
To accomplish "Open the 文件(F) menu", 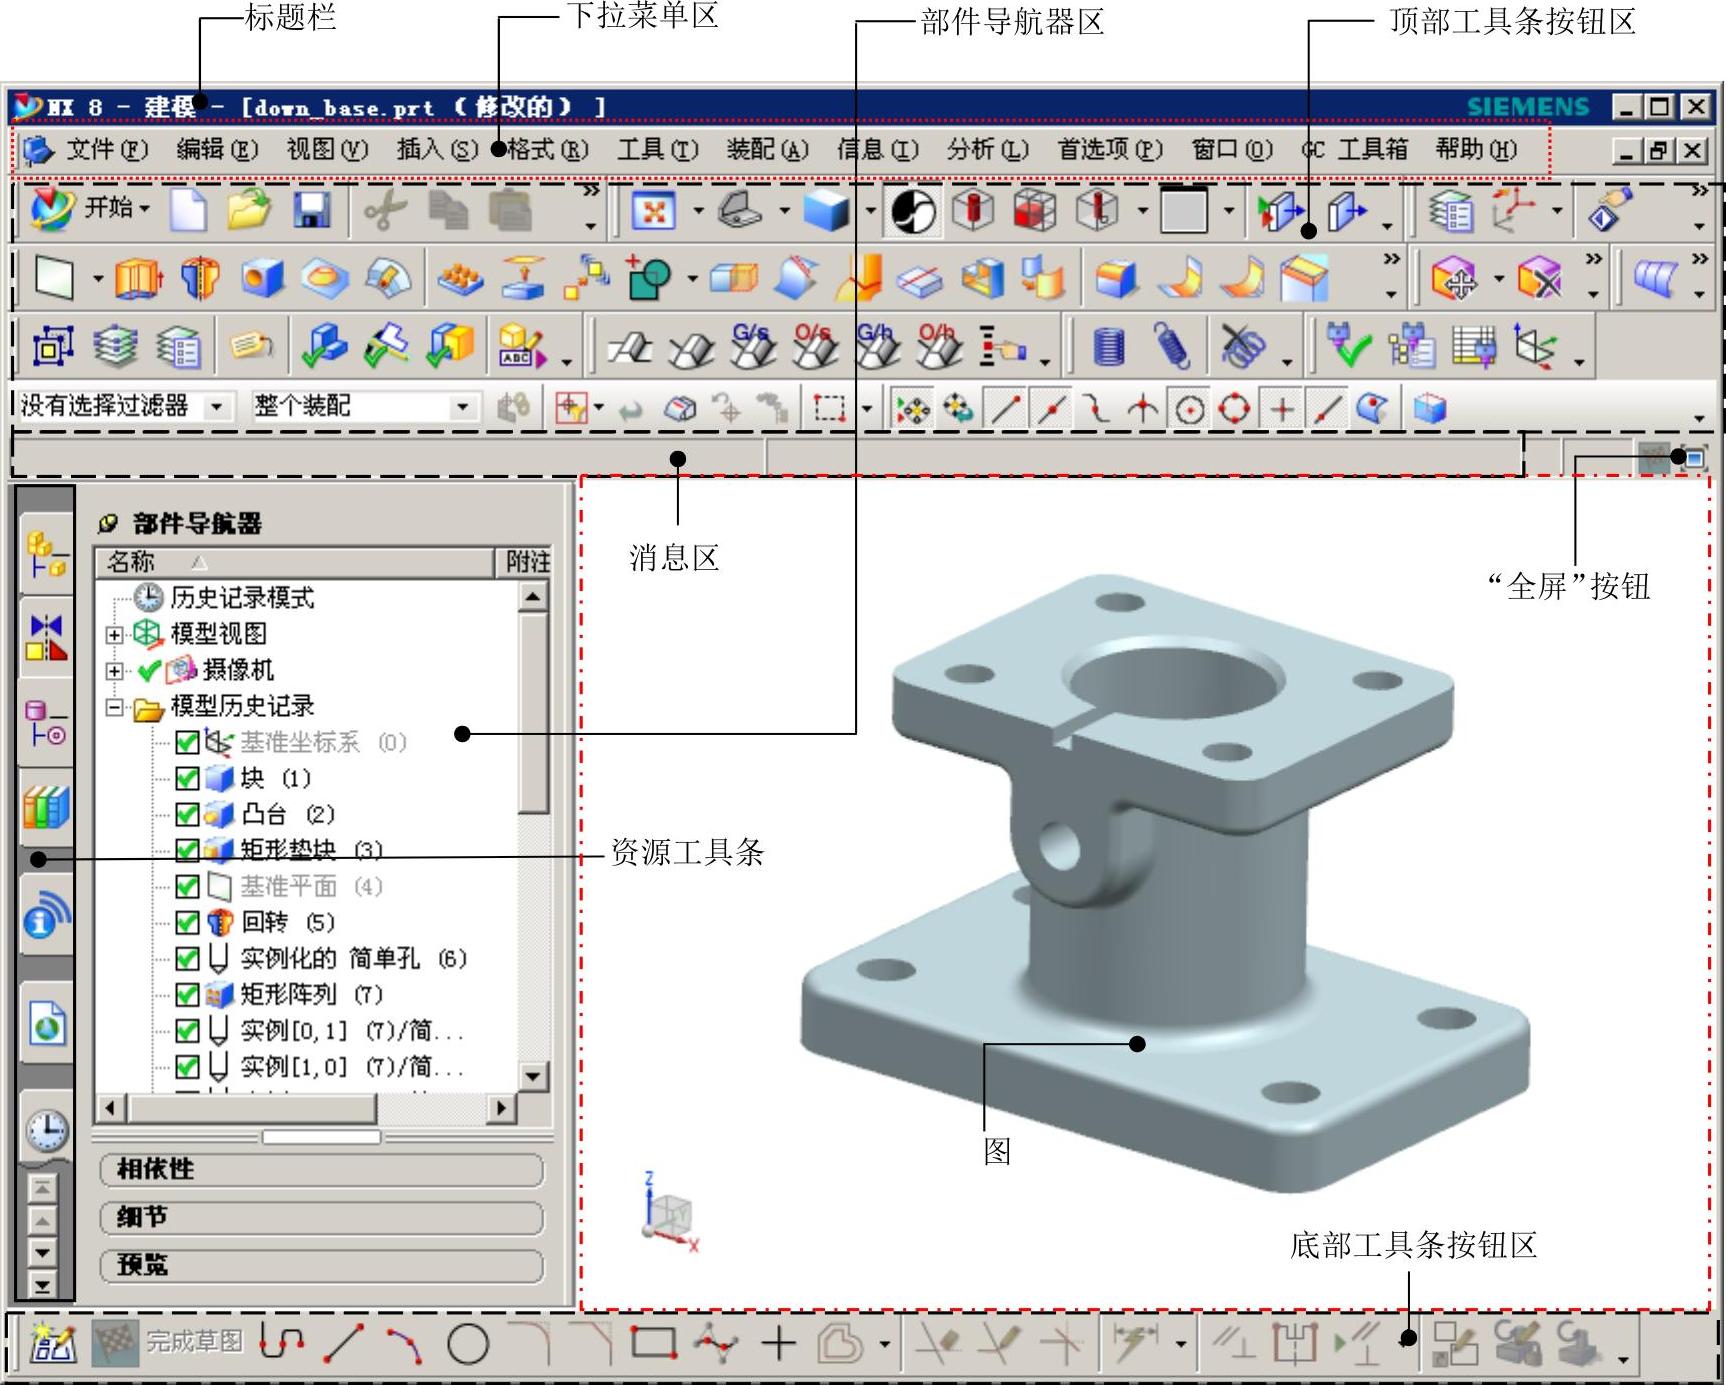I will pyautogui.click(x=106, y=149).
